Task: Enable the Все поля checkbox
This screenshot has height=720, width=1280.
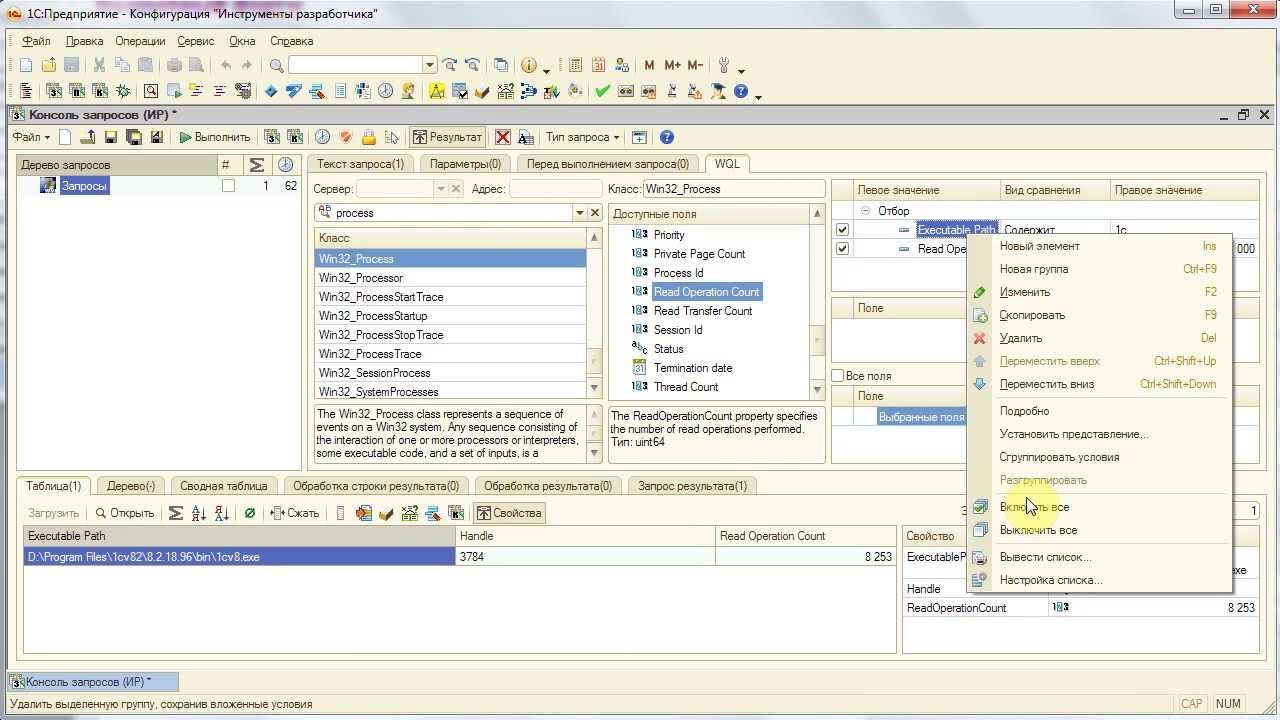Action: pyautogui.click(x=838, y=376)
